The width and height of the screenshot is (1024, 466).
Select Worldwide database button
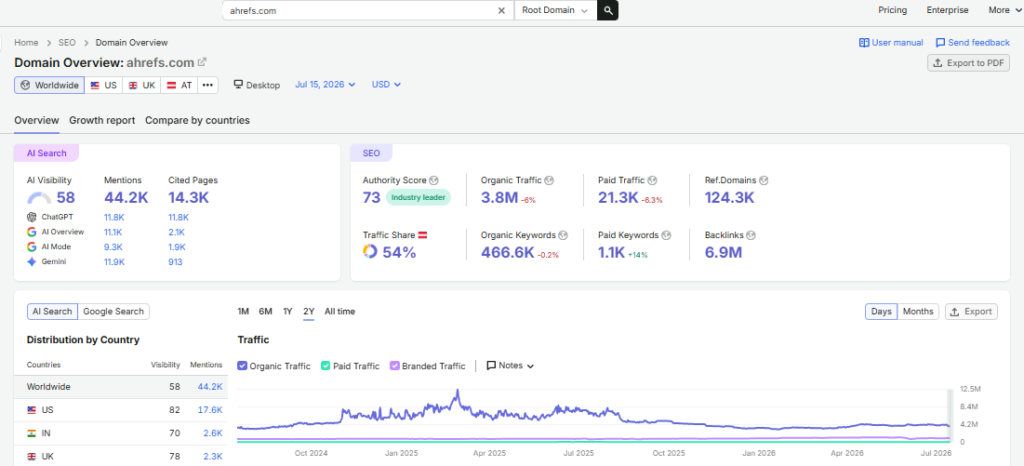tap(50, 85)
